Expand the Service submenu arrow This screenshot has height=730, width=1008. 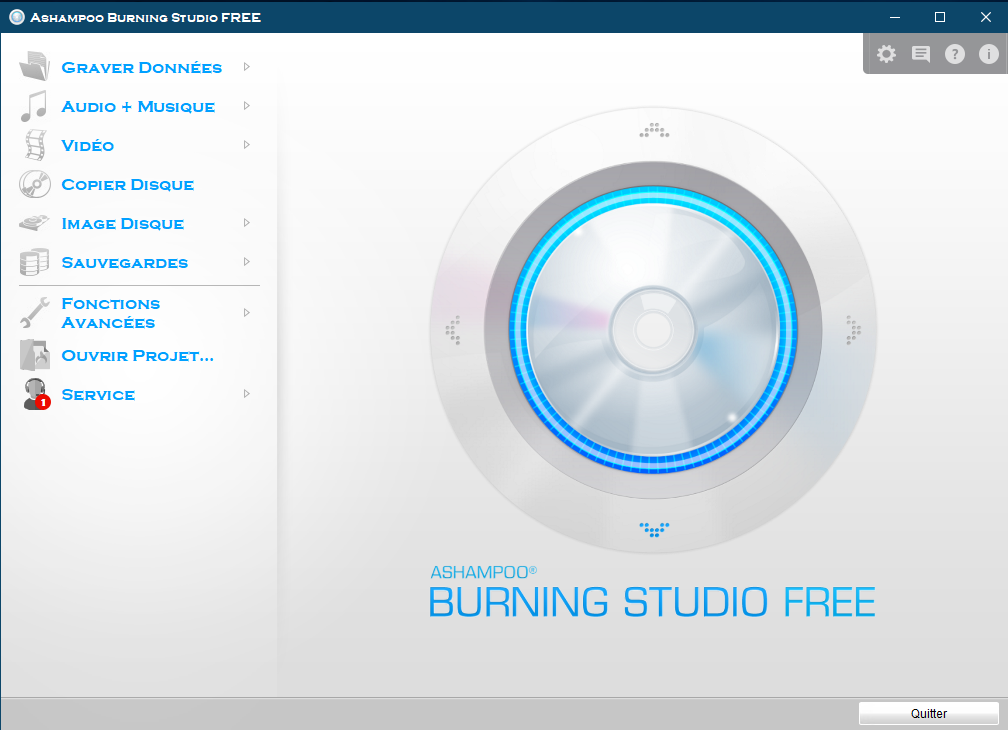[x=246, y=394]
